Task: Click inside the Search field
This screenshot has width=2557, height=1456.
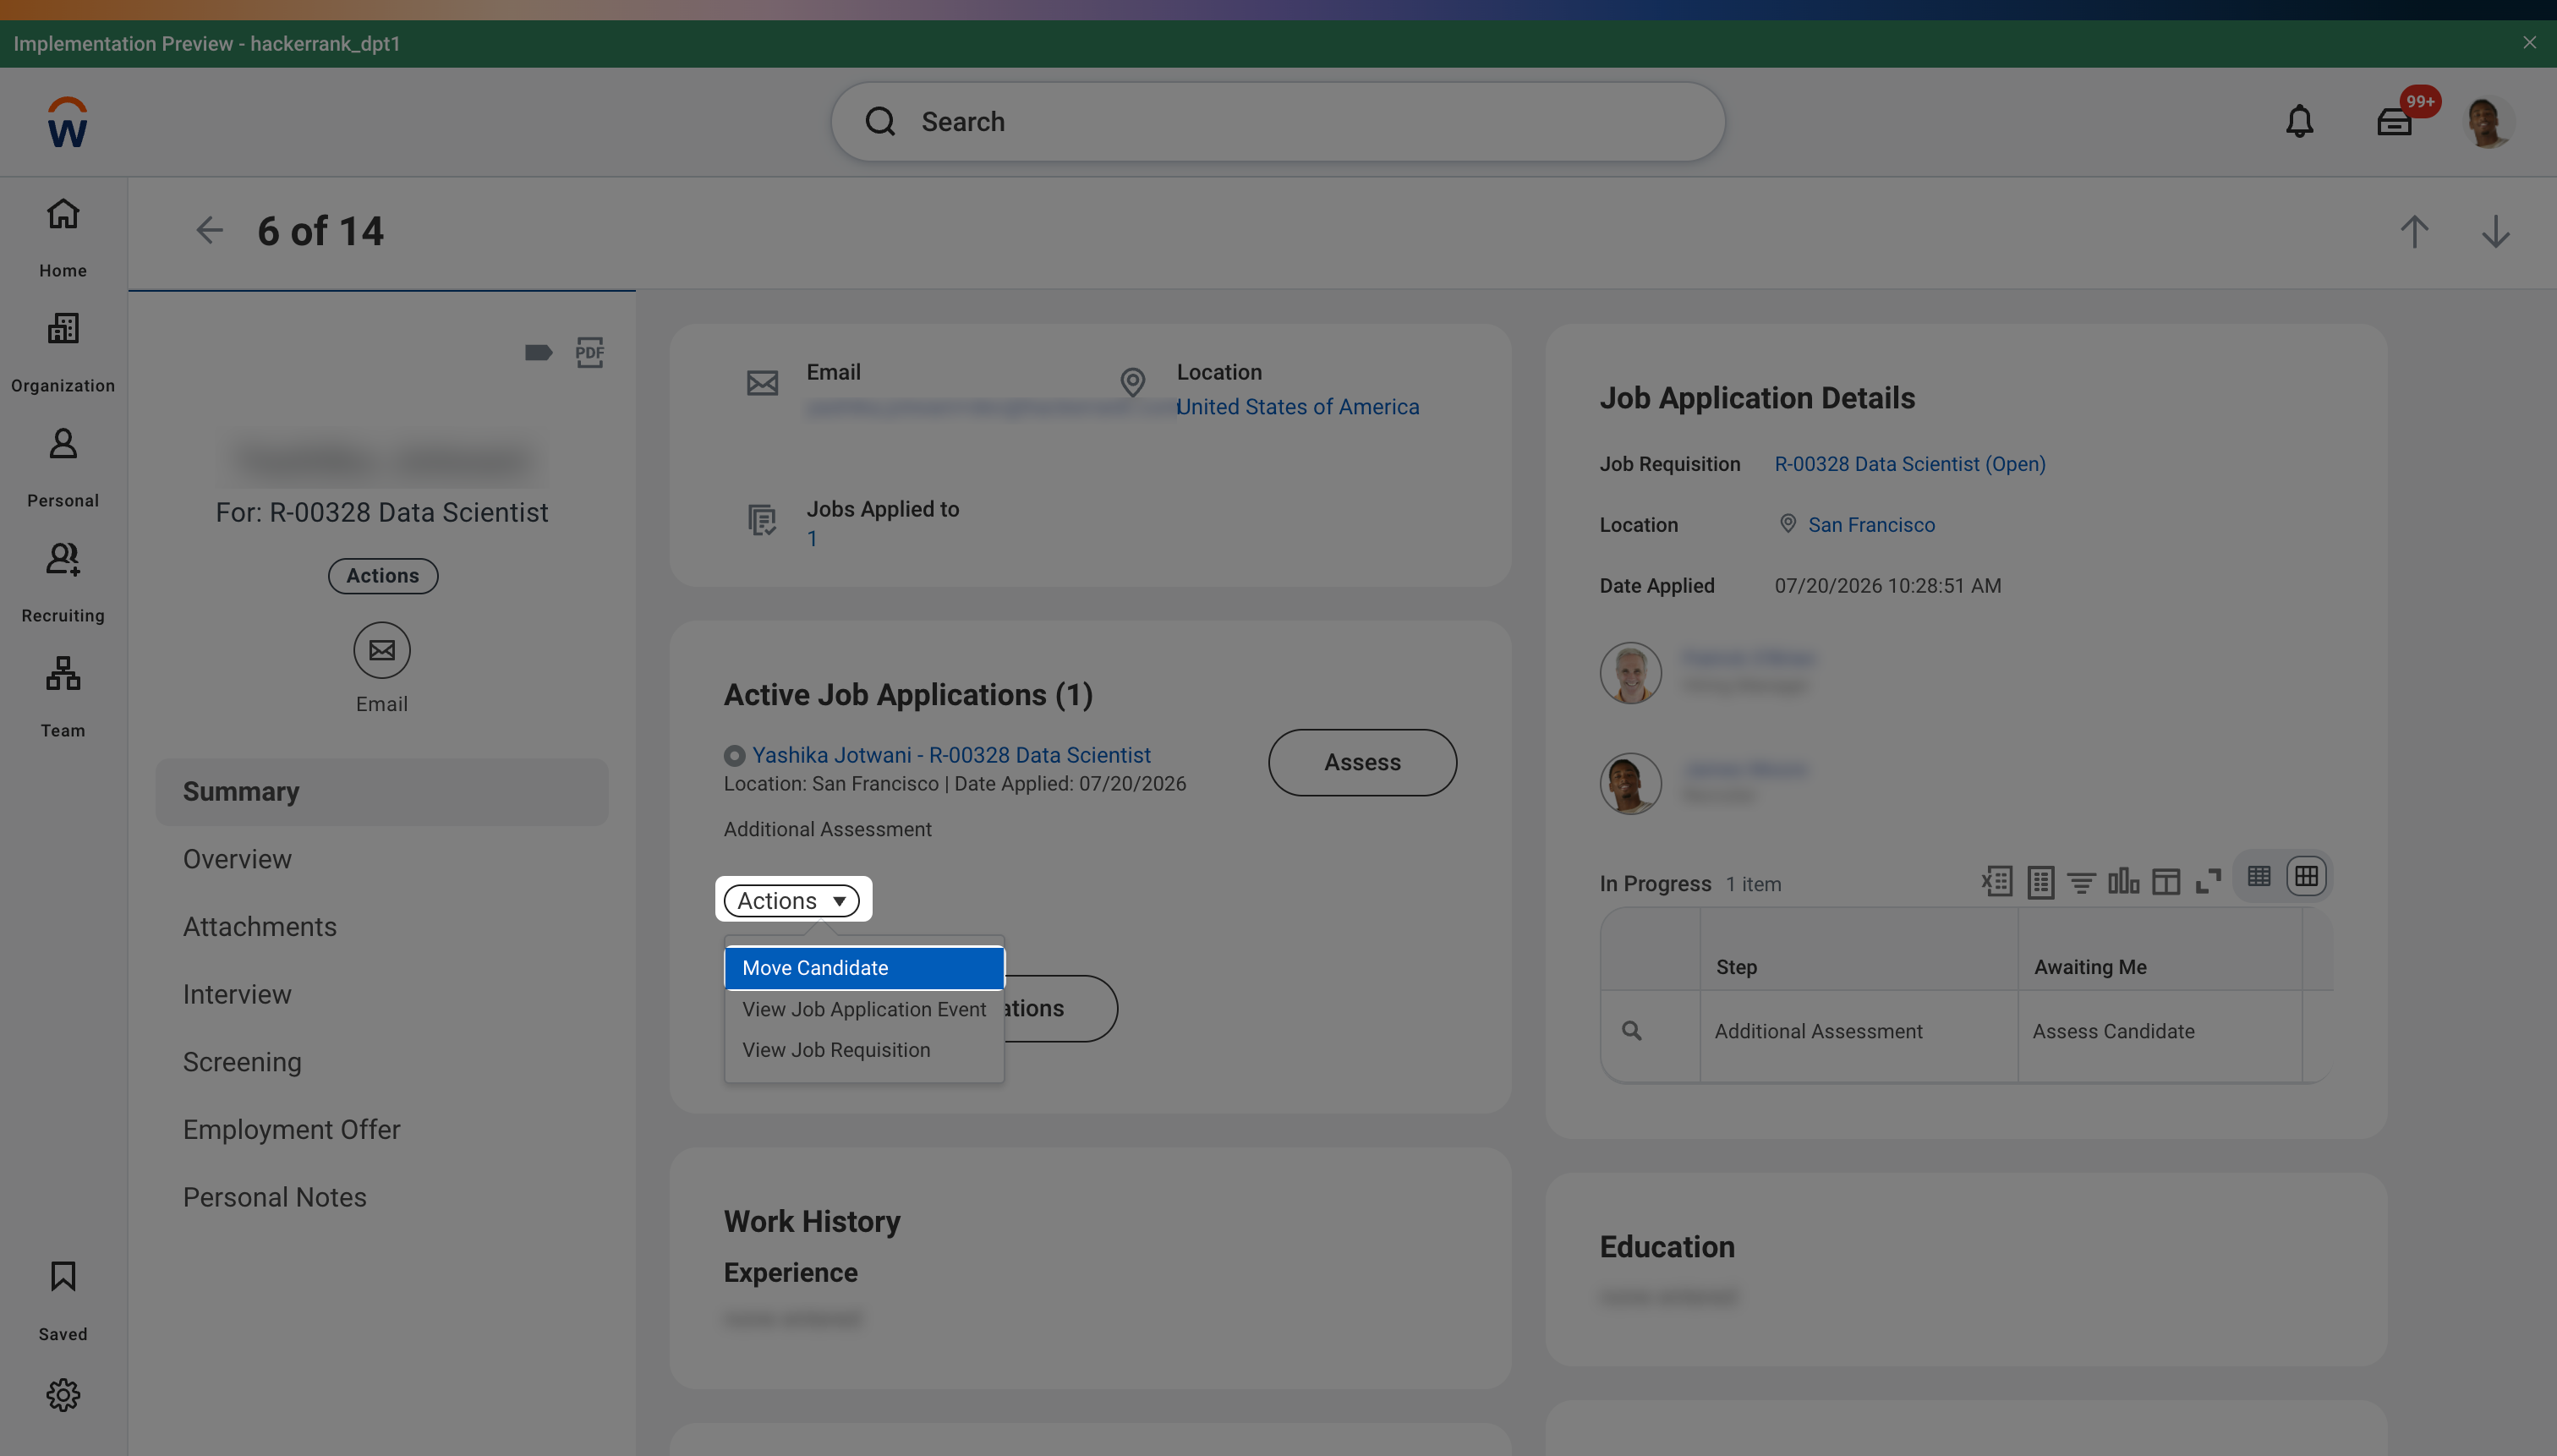Action: click(x=1277, y=122)
